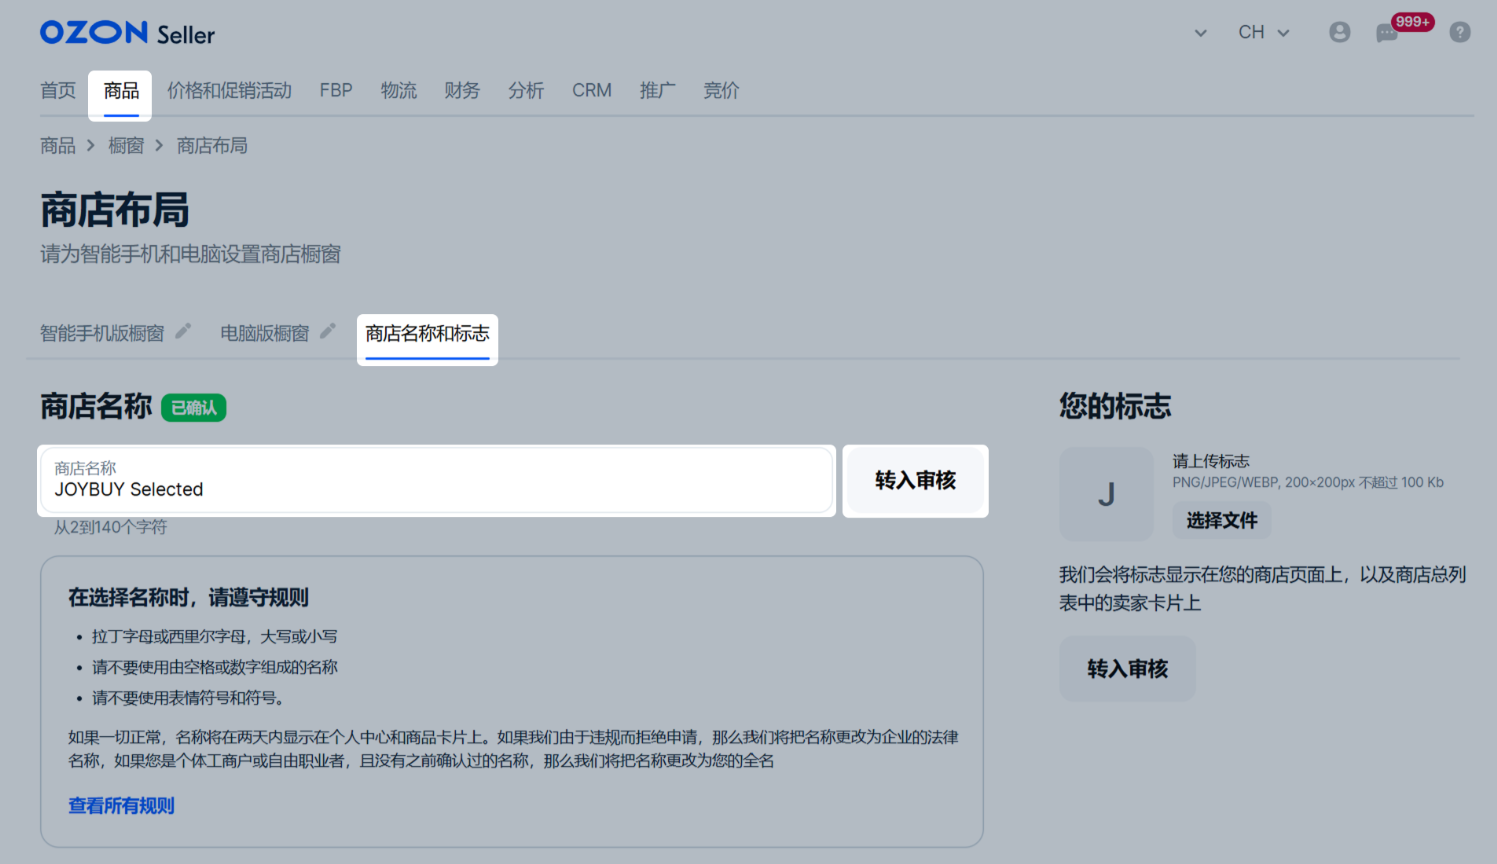Click 请上传标志 text
The height and width of the screenshot is (864, 1497).
pyautogui.click(x=1211, y=461)
